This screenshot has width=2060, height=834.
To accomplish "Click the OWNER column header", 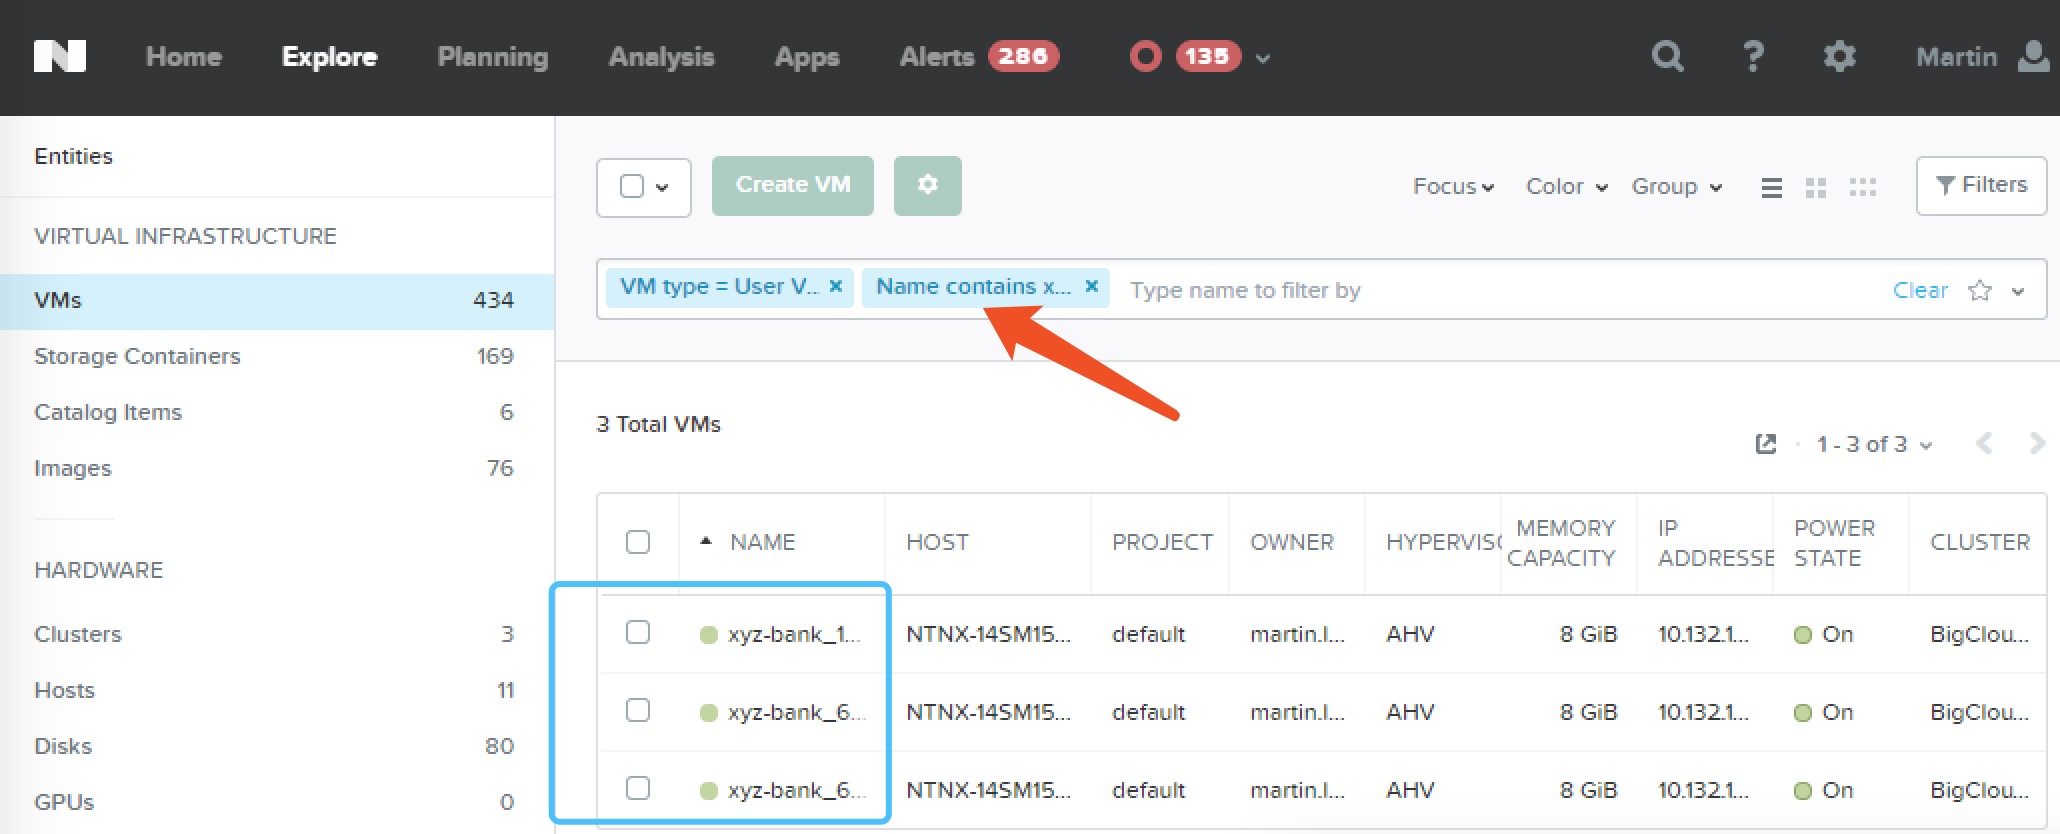I will point(1292,542).
